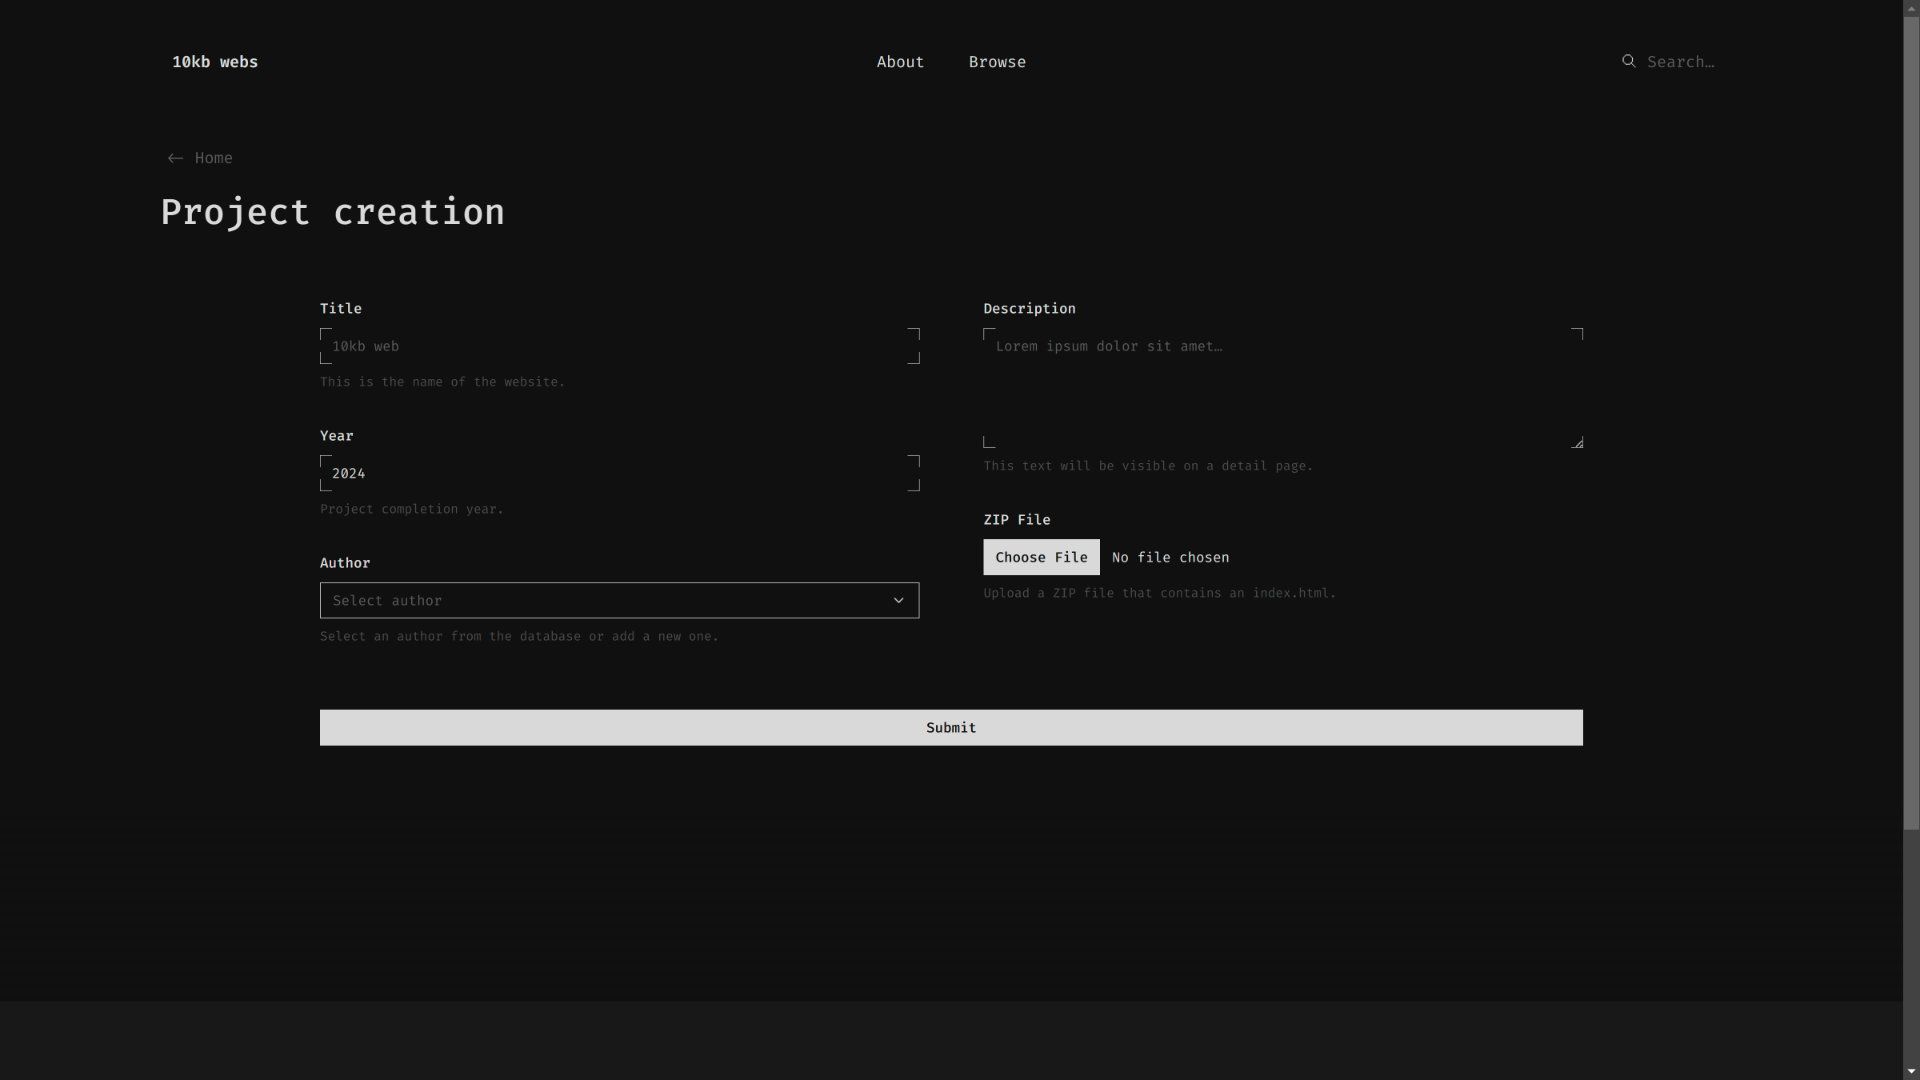Click the No file chosen text
The width and height of the screenshot is (1920, 1080).
coord(1170,557)
